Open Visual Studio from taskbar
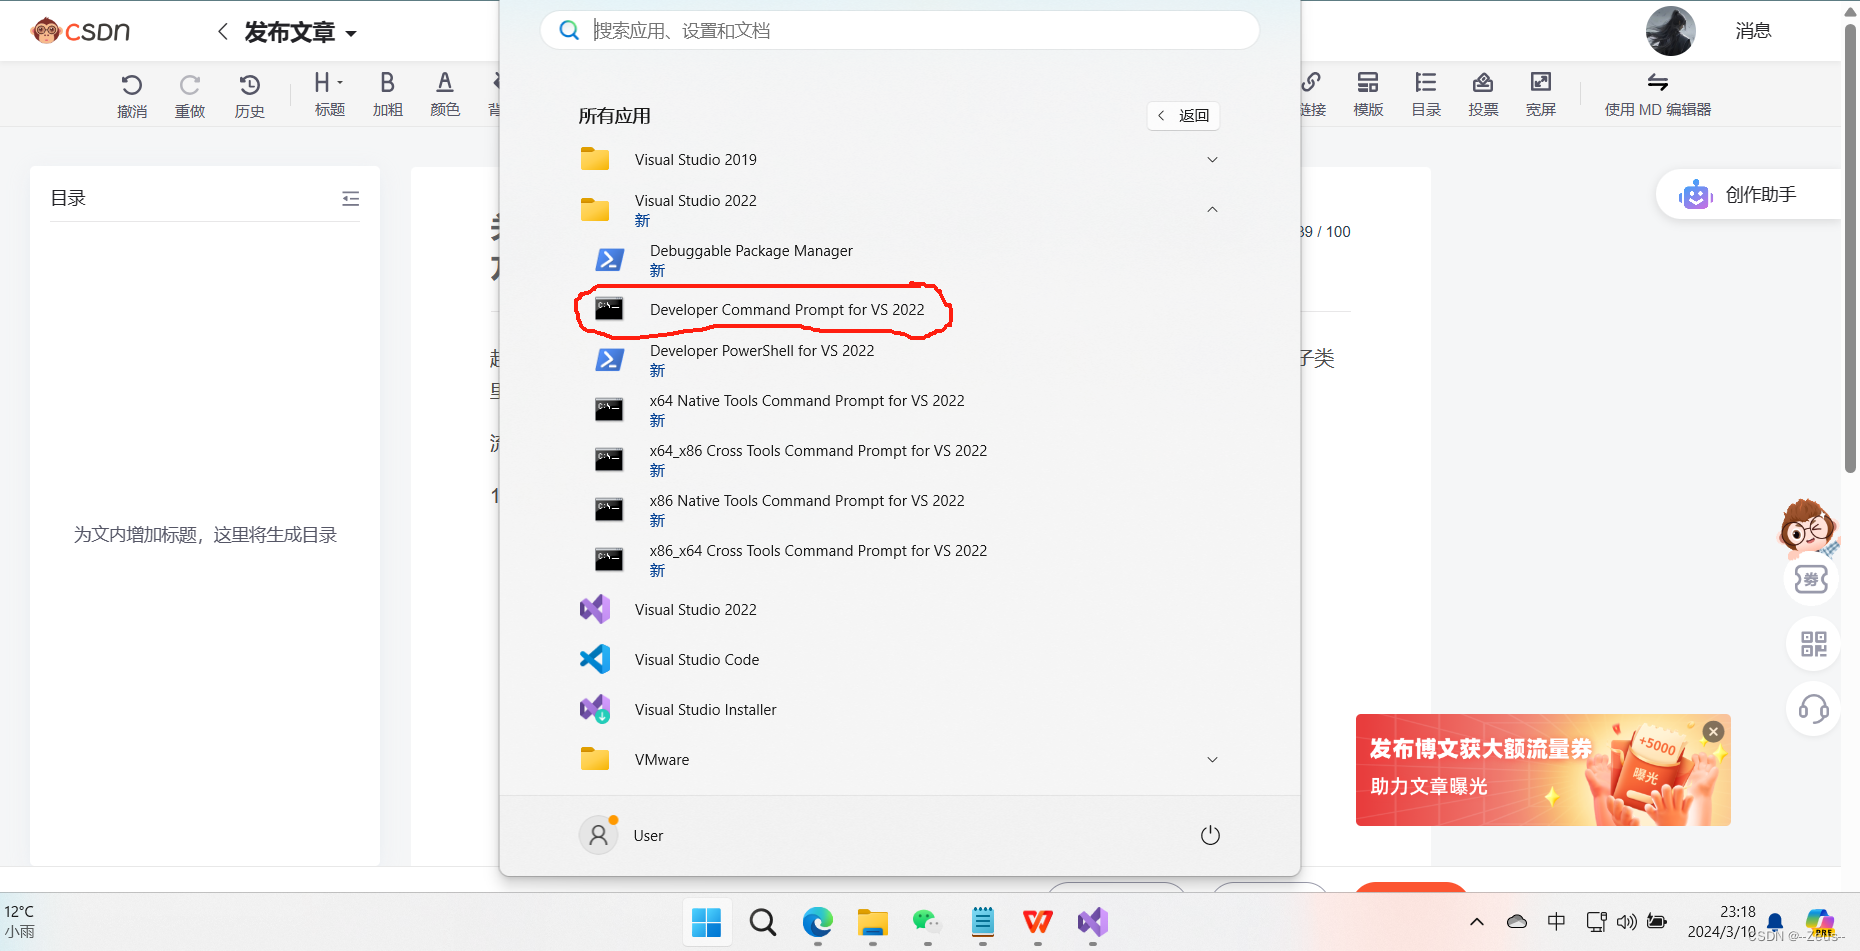The image size is (1860, 951). point(1092,922)
